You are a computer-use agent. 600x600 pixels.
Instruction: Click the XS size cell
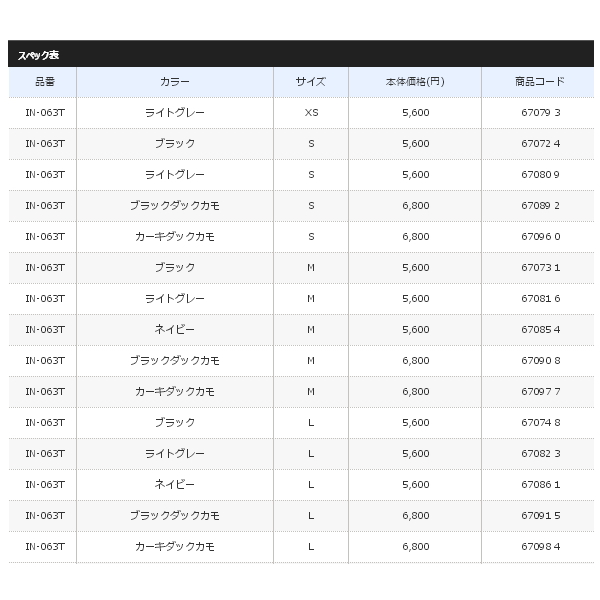(x=311, y=112)
